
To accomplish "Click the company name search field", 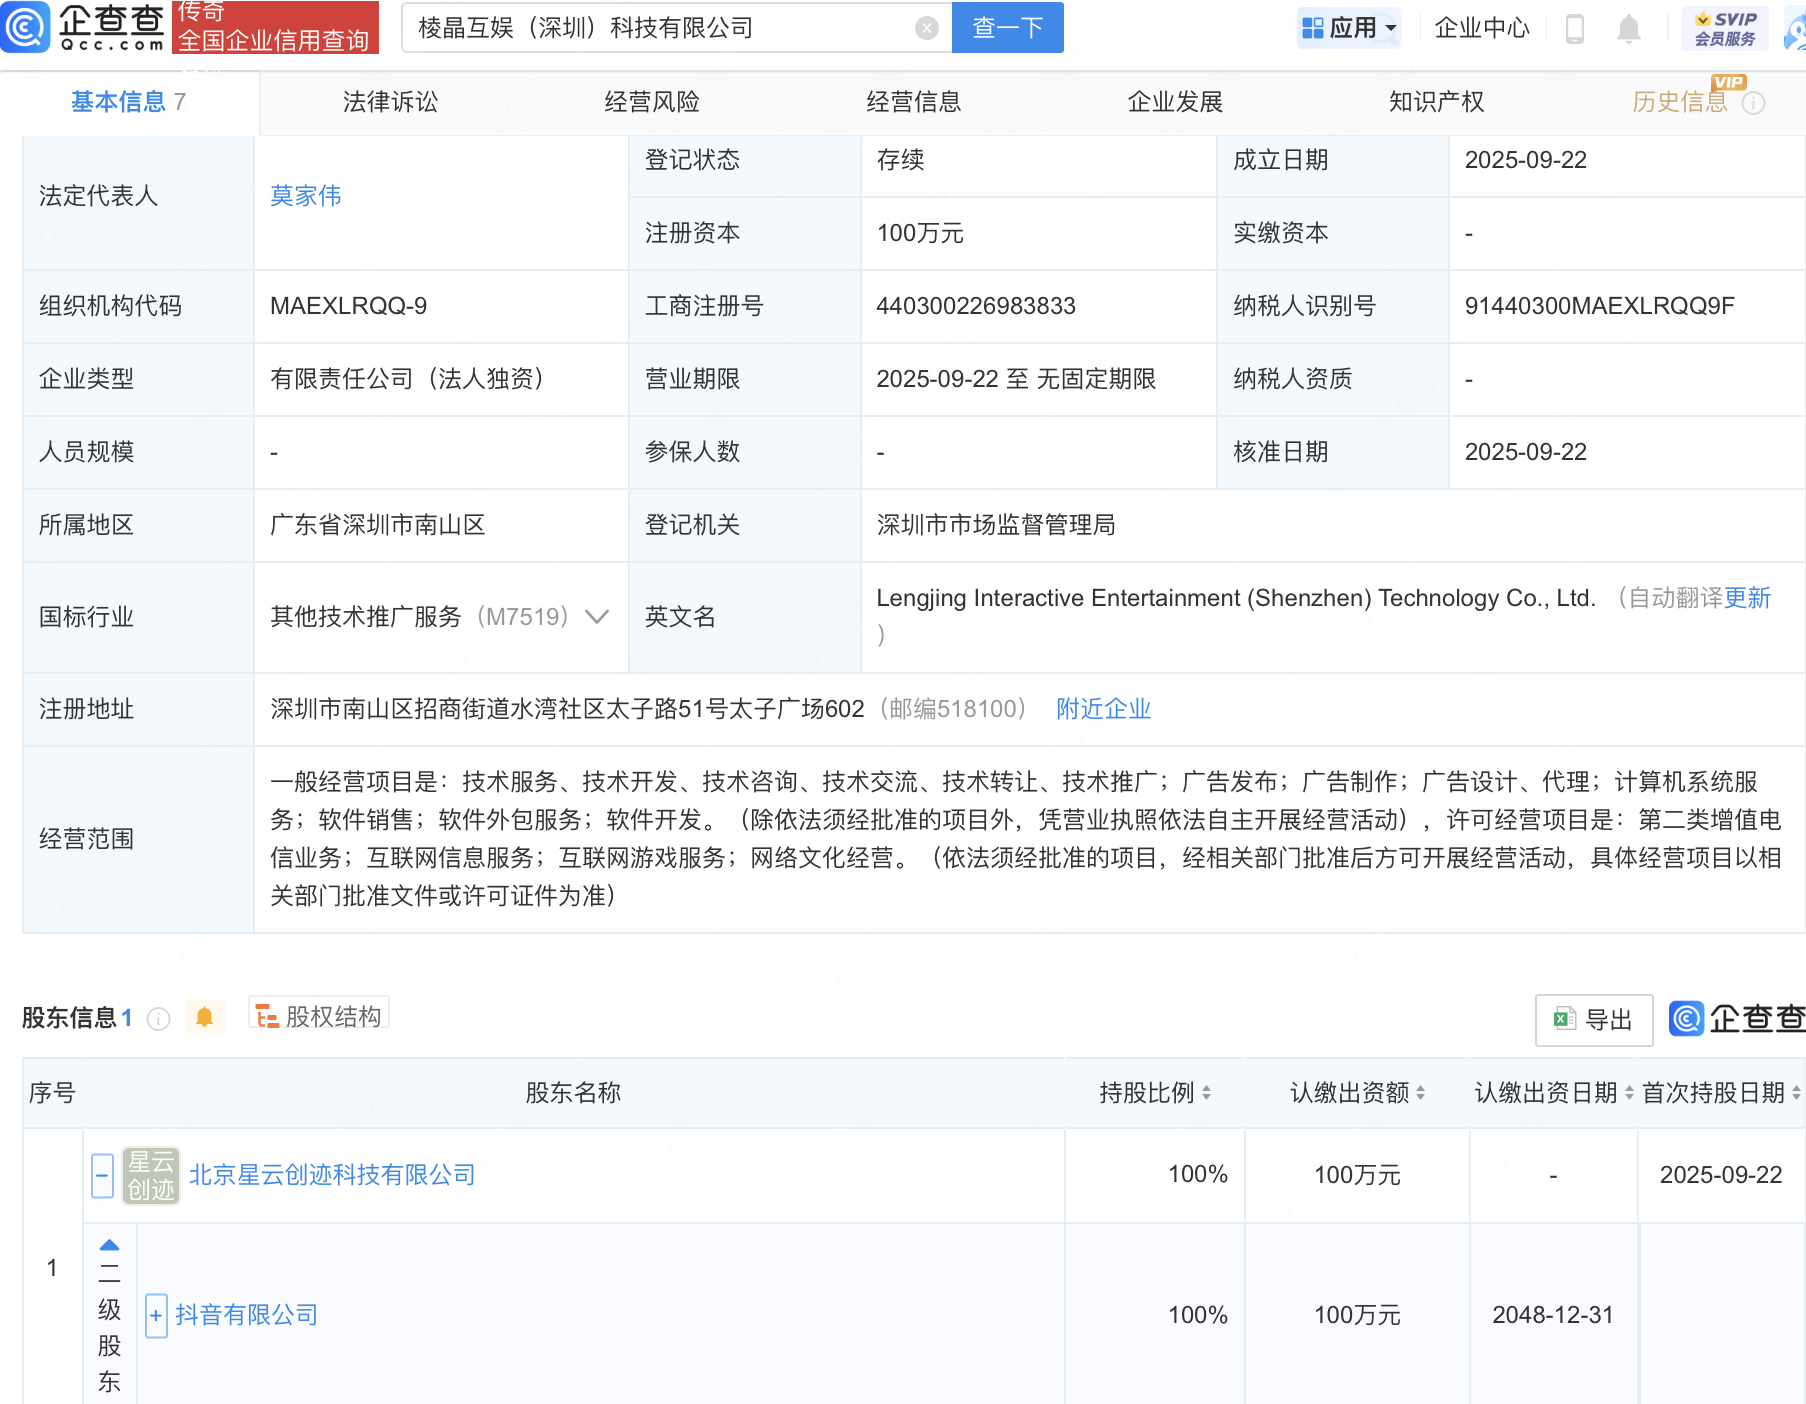I will (660, 28).
